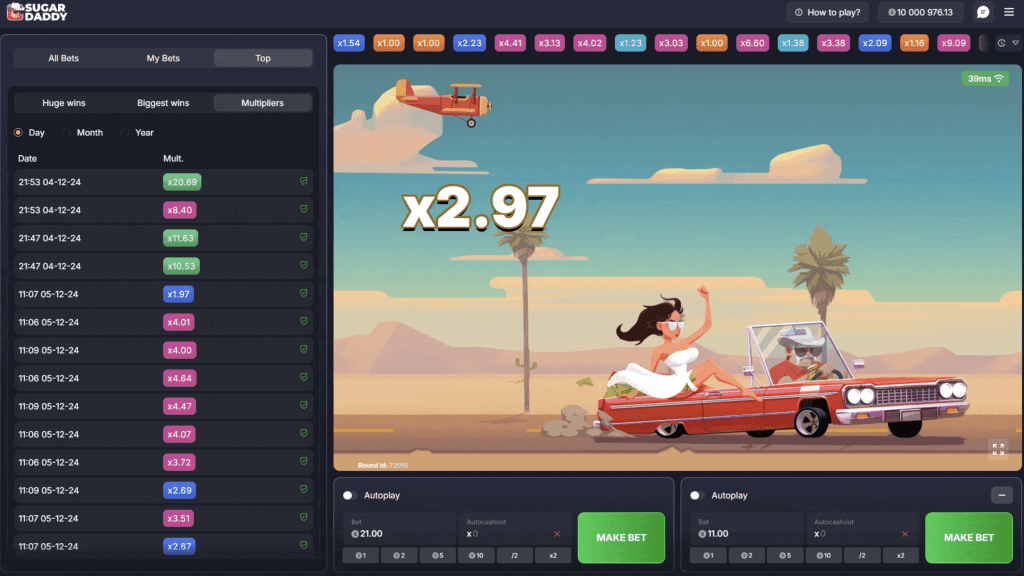Open the Huge wins tab

[64, 103]
